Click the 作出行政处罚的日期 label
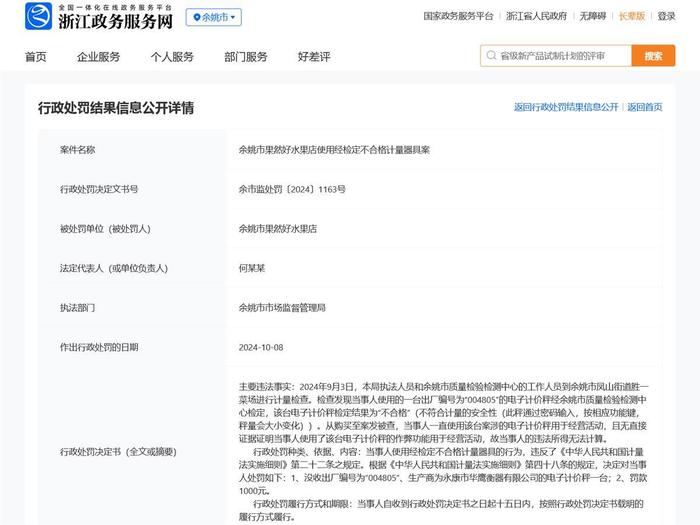 coord(99,347)
